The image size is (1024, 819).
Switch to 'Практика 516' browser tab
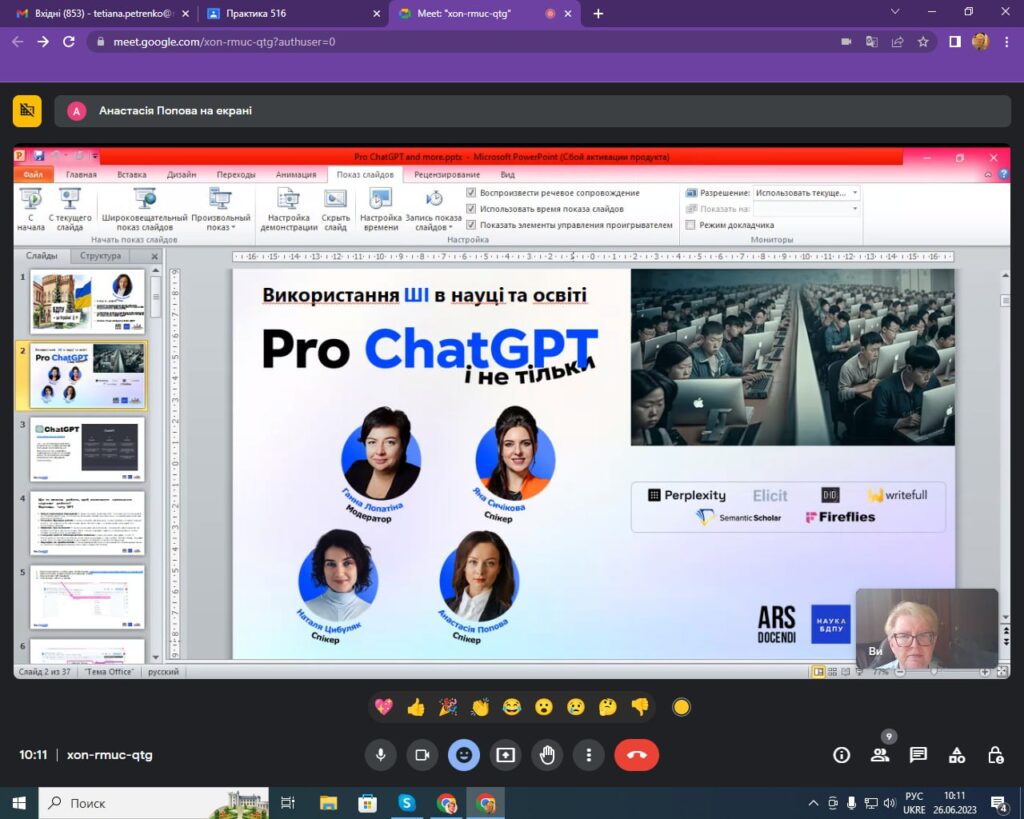tap(290, 14)
